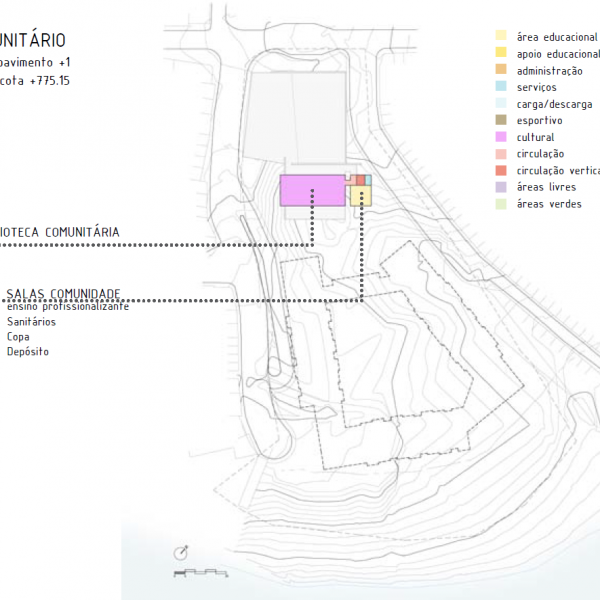The height and width of the screenshot is (600, 600).
Task: Click the administração orange legend swatch
Action: (501, 69)
